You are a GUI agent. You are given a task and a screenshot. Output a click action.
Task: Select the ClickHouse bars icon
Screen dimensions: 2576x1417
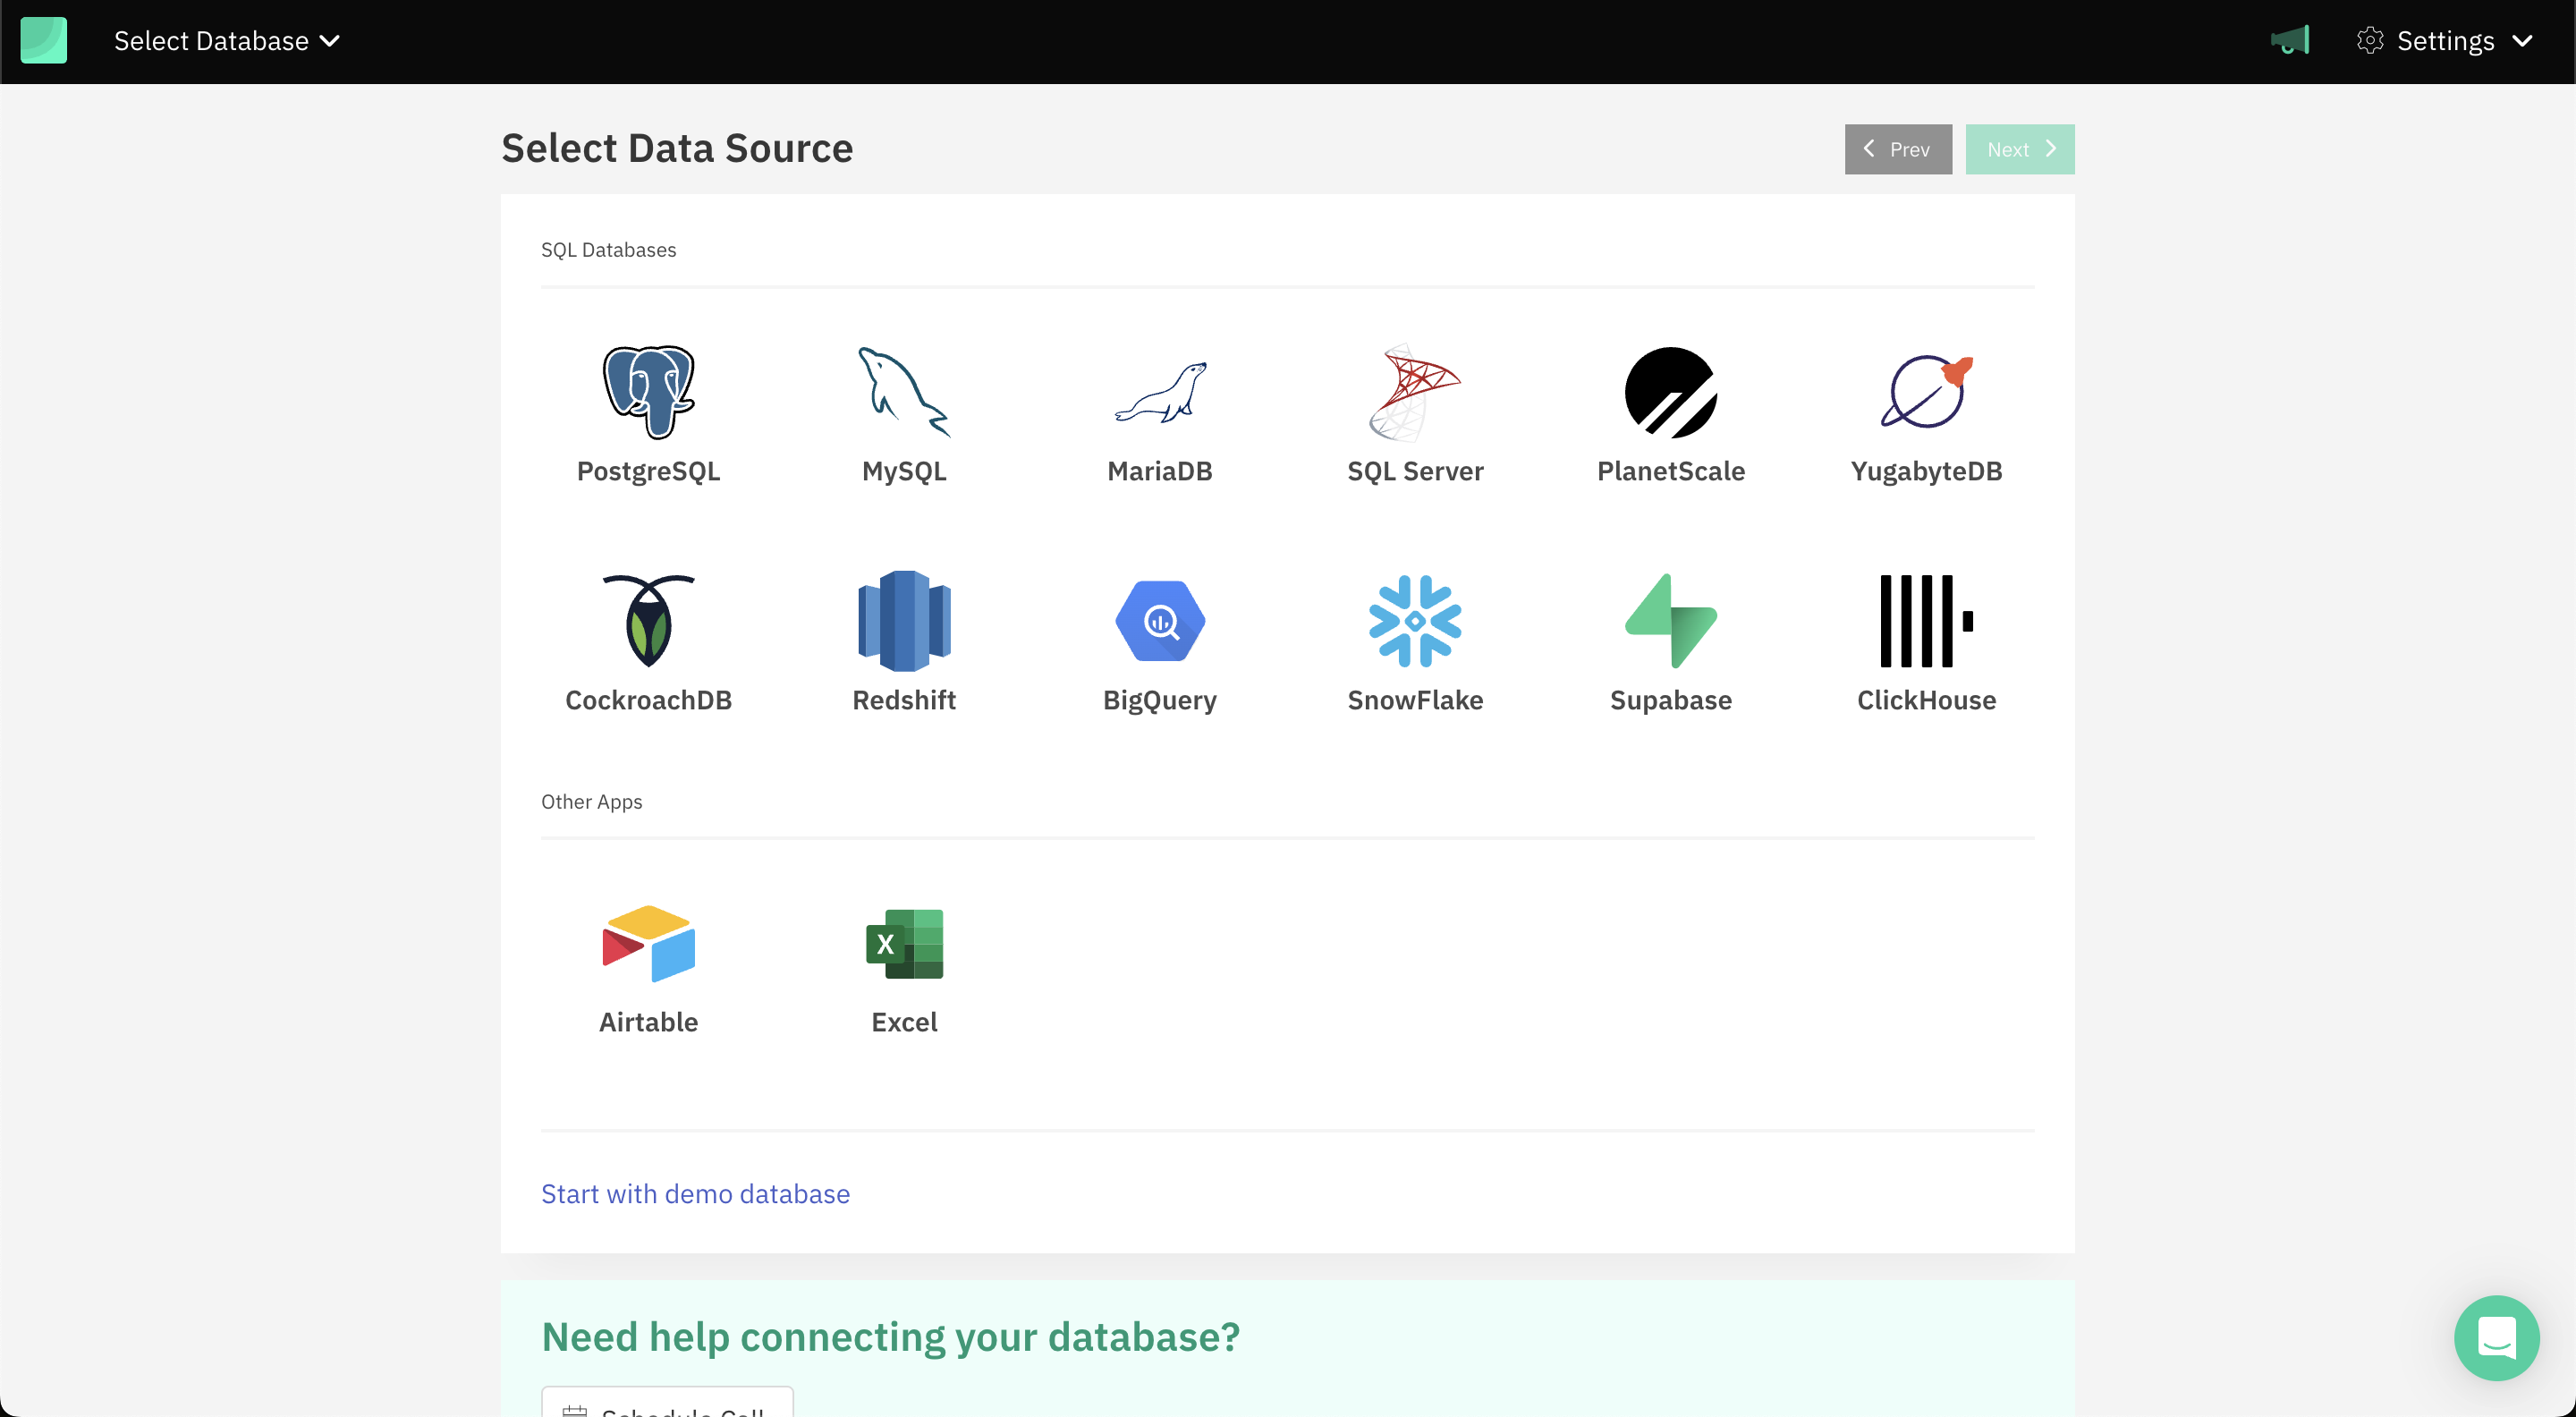point(1926,621)
